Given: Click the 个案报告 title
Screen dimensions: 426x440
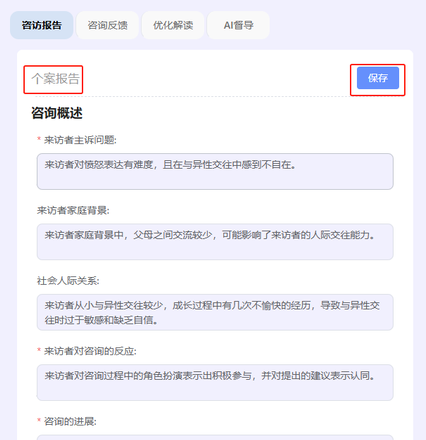Looking at the screenshot, I should (x=55, y=79).
